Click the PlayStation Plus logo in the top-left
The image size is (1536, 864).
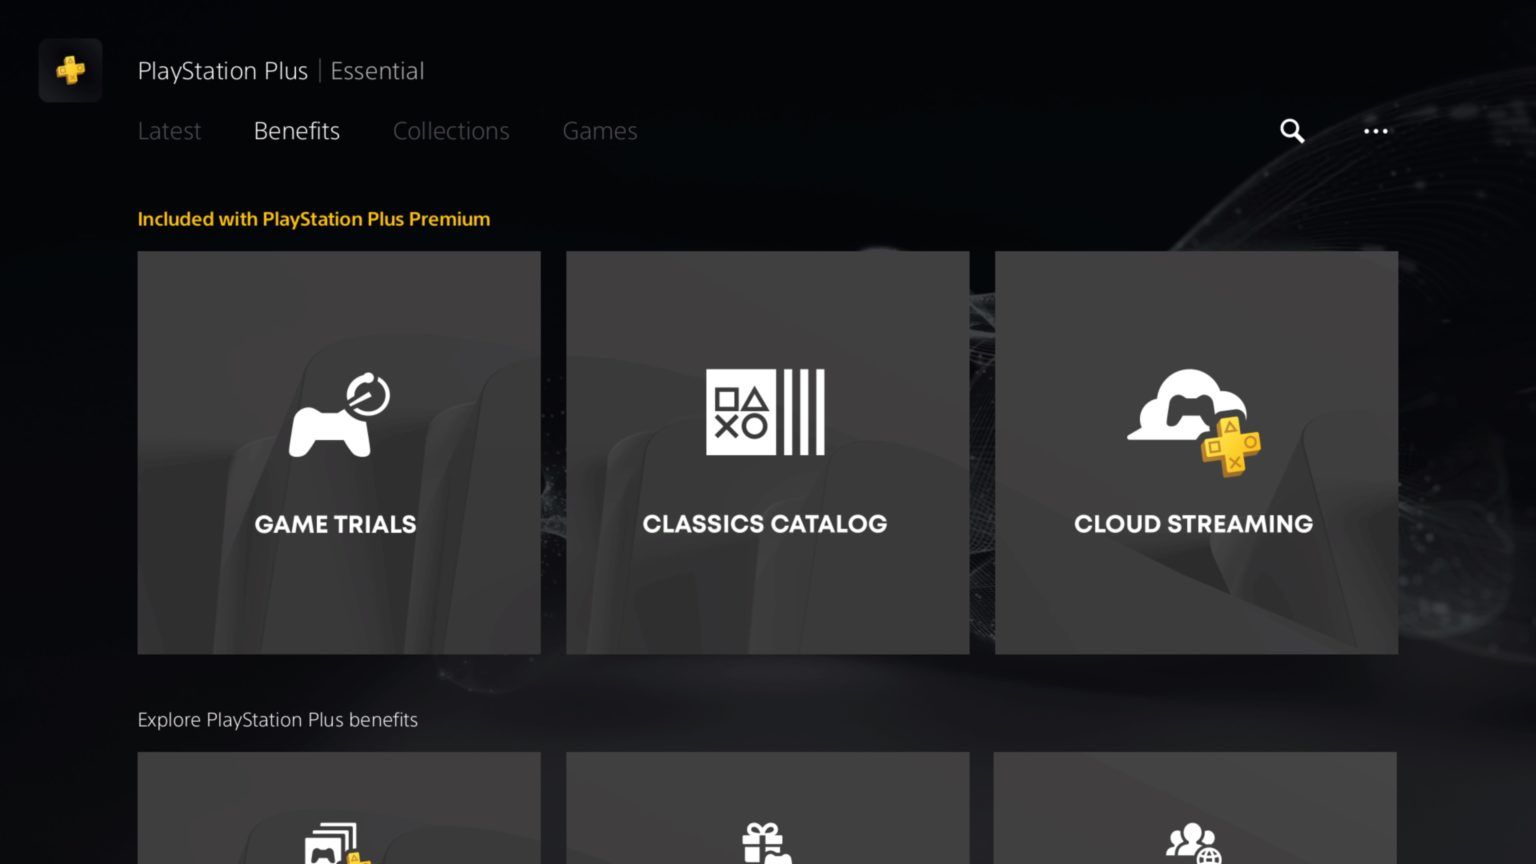pos(70,70)
